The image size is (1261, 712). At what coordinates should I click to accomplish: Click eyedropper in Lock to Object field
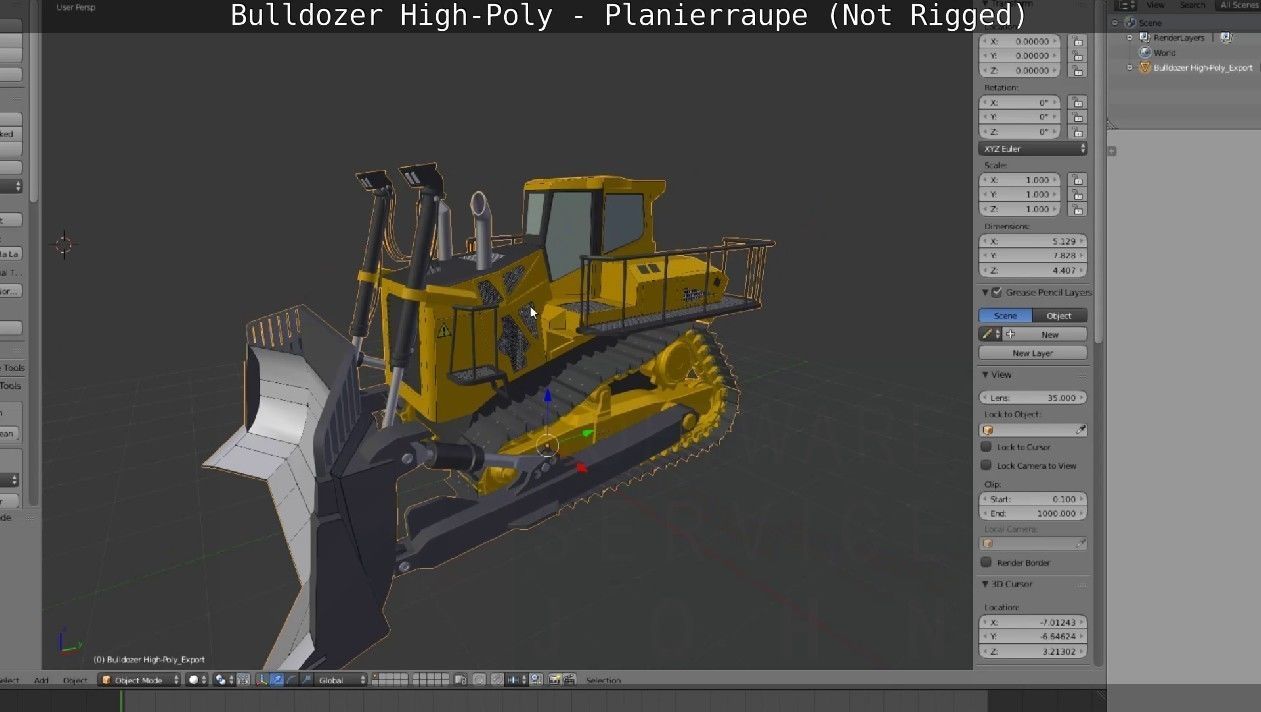tap(1080, 430)
